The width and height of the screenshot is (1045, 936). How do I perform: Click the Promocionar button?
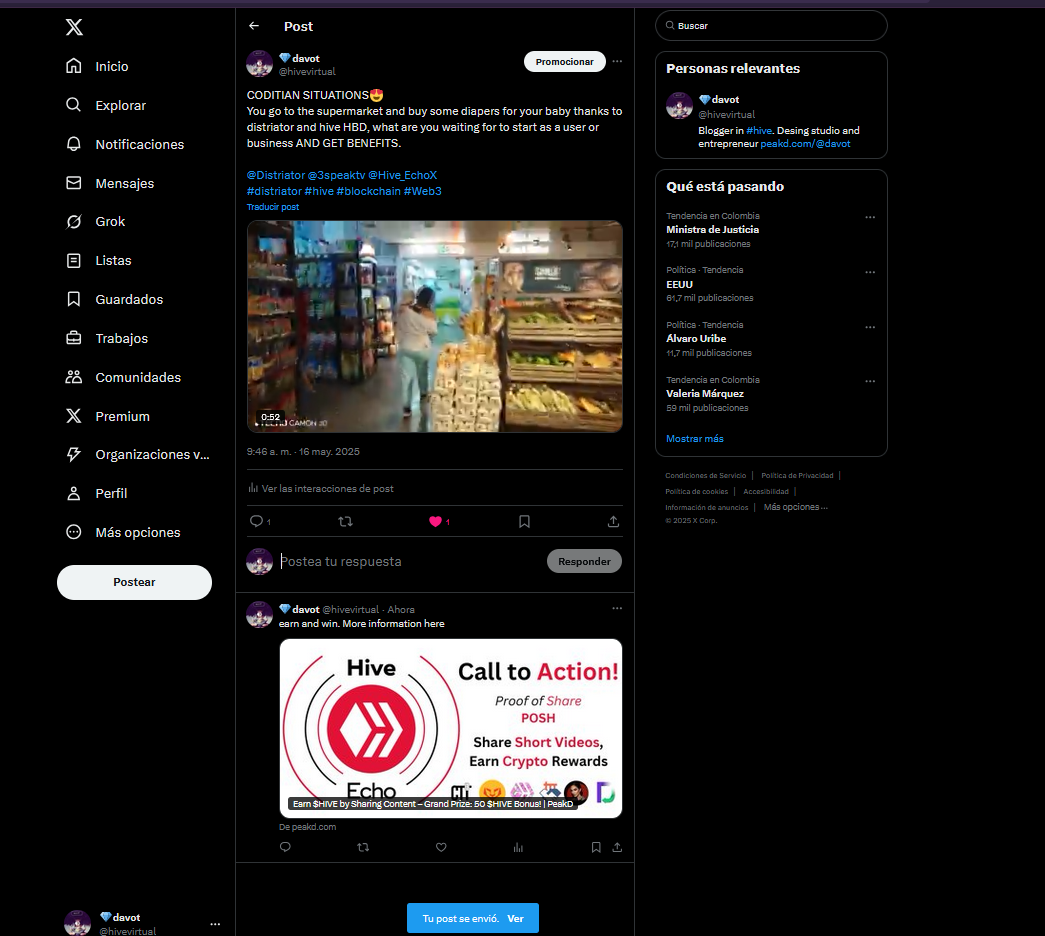click(564, 61)
